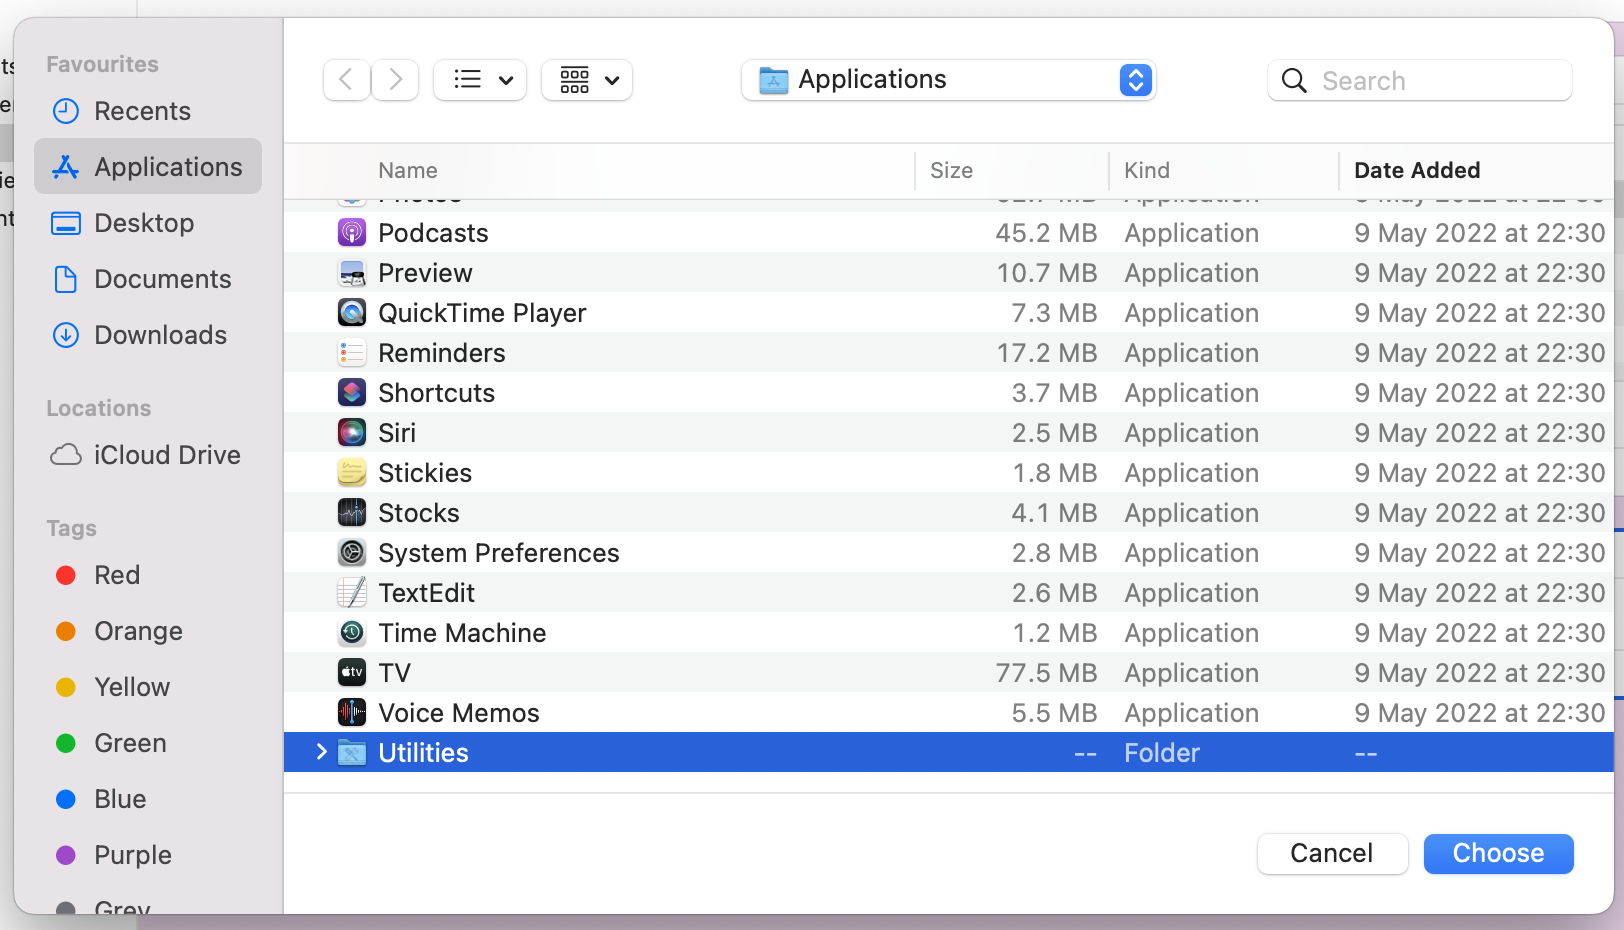This screenshot has height=930, width=1624.
Task: Select the System Preferences name text
Action: coord(499,553)
